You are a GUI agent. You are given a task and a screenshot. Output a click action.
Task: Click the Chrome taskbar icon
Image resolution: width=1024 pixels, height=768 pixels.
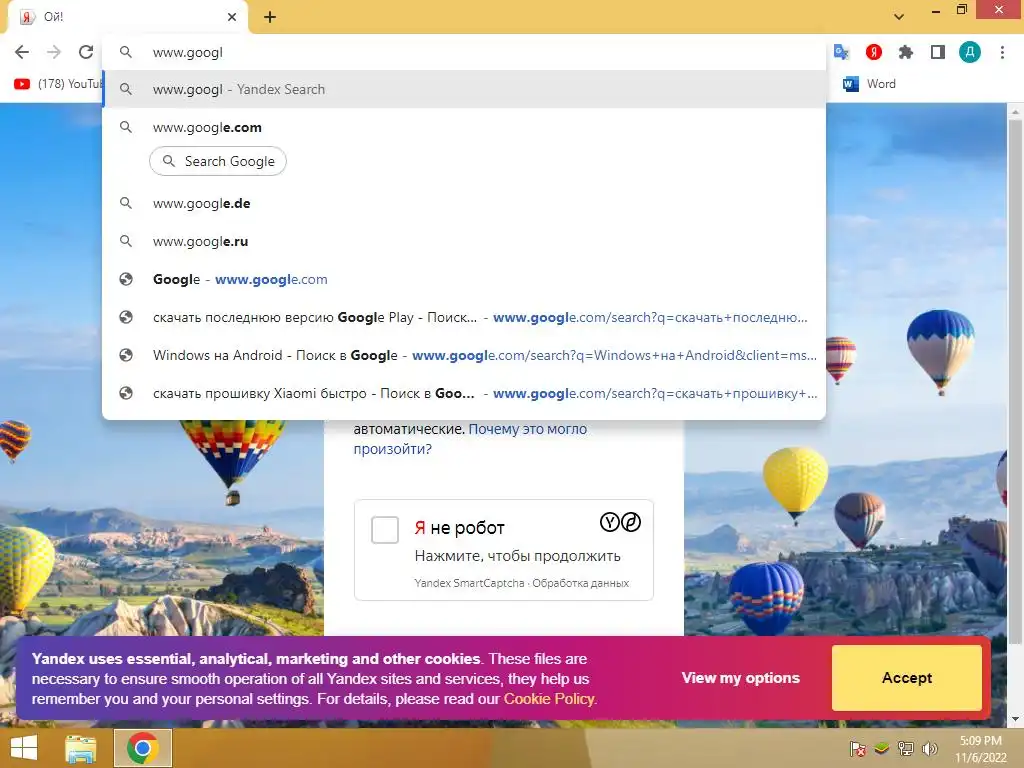(142, 748)
